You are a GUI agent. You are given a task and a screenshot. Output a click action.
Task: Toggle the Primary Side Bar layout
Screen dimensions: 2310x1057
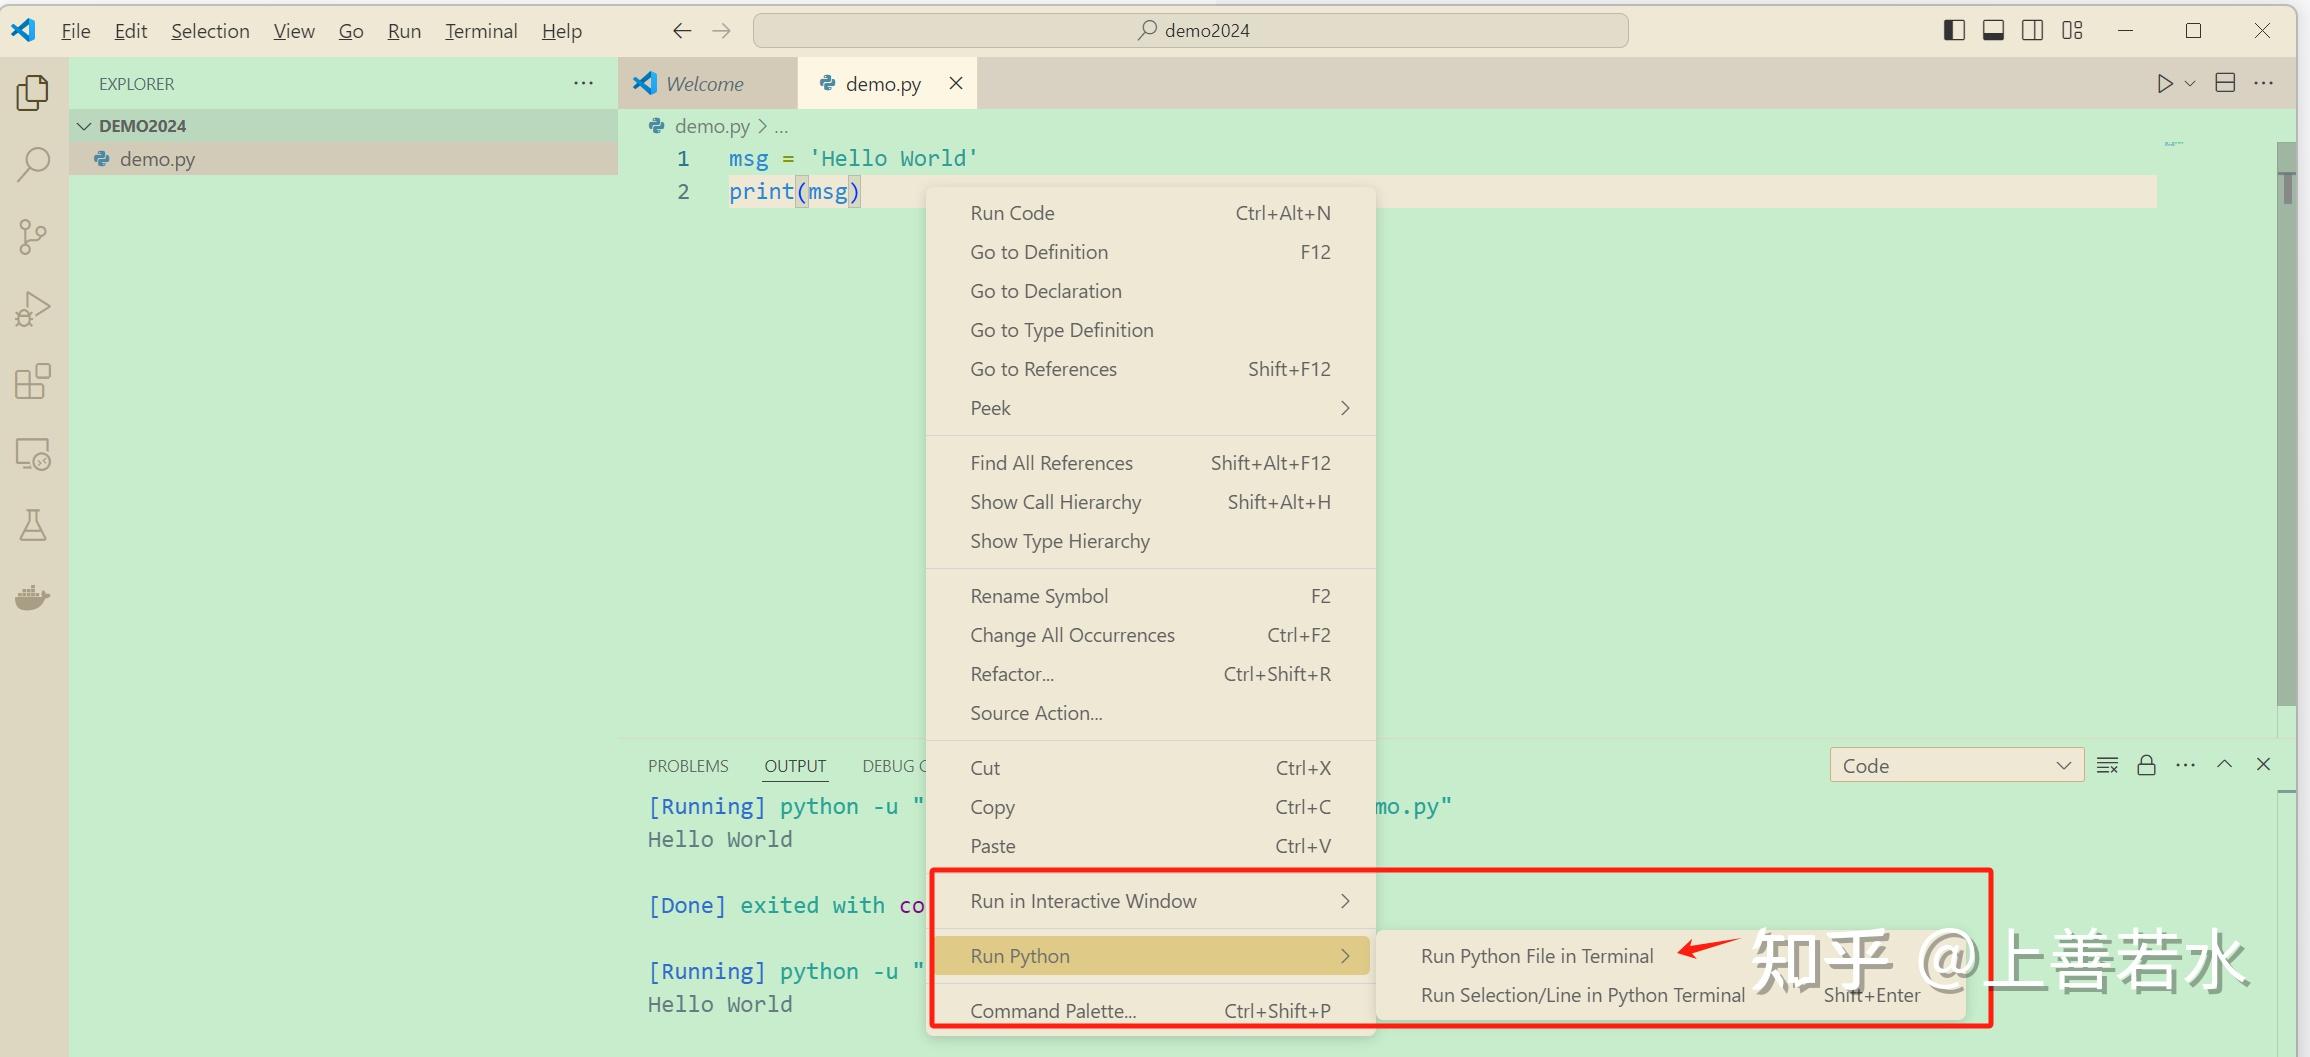1954,31
